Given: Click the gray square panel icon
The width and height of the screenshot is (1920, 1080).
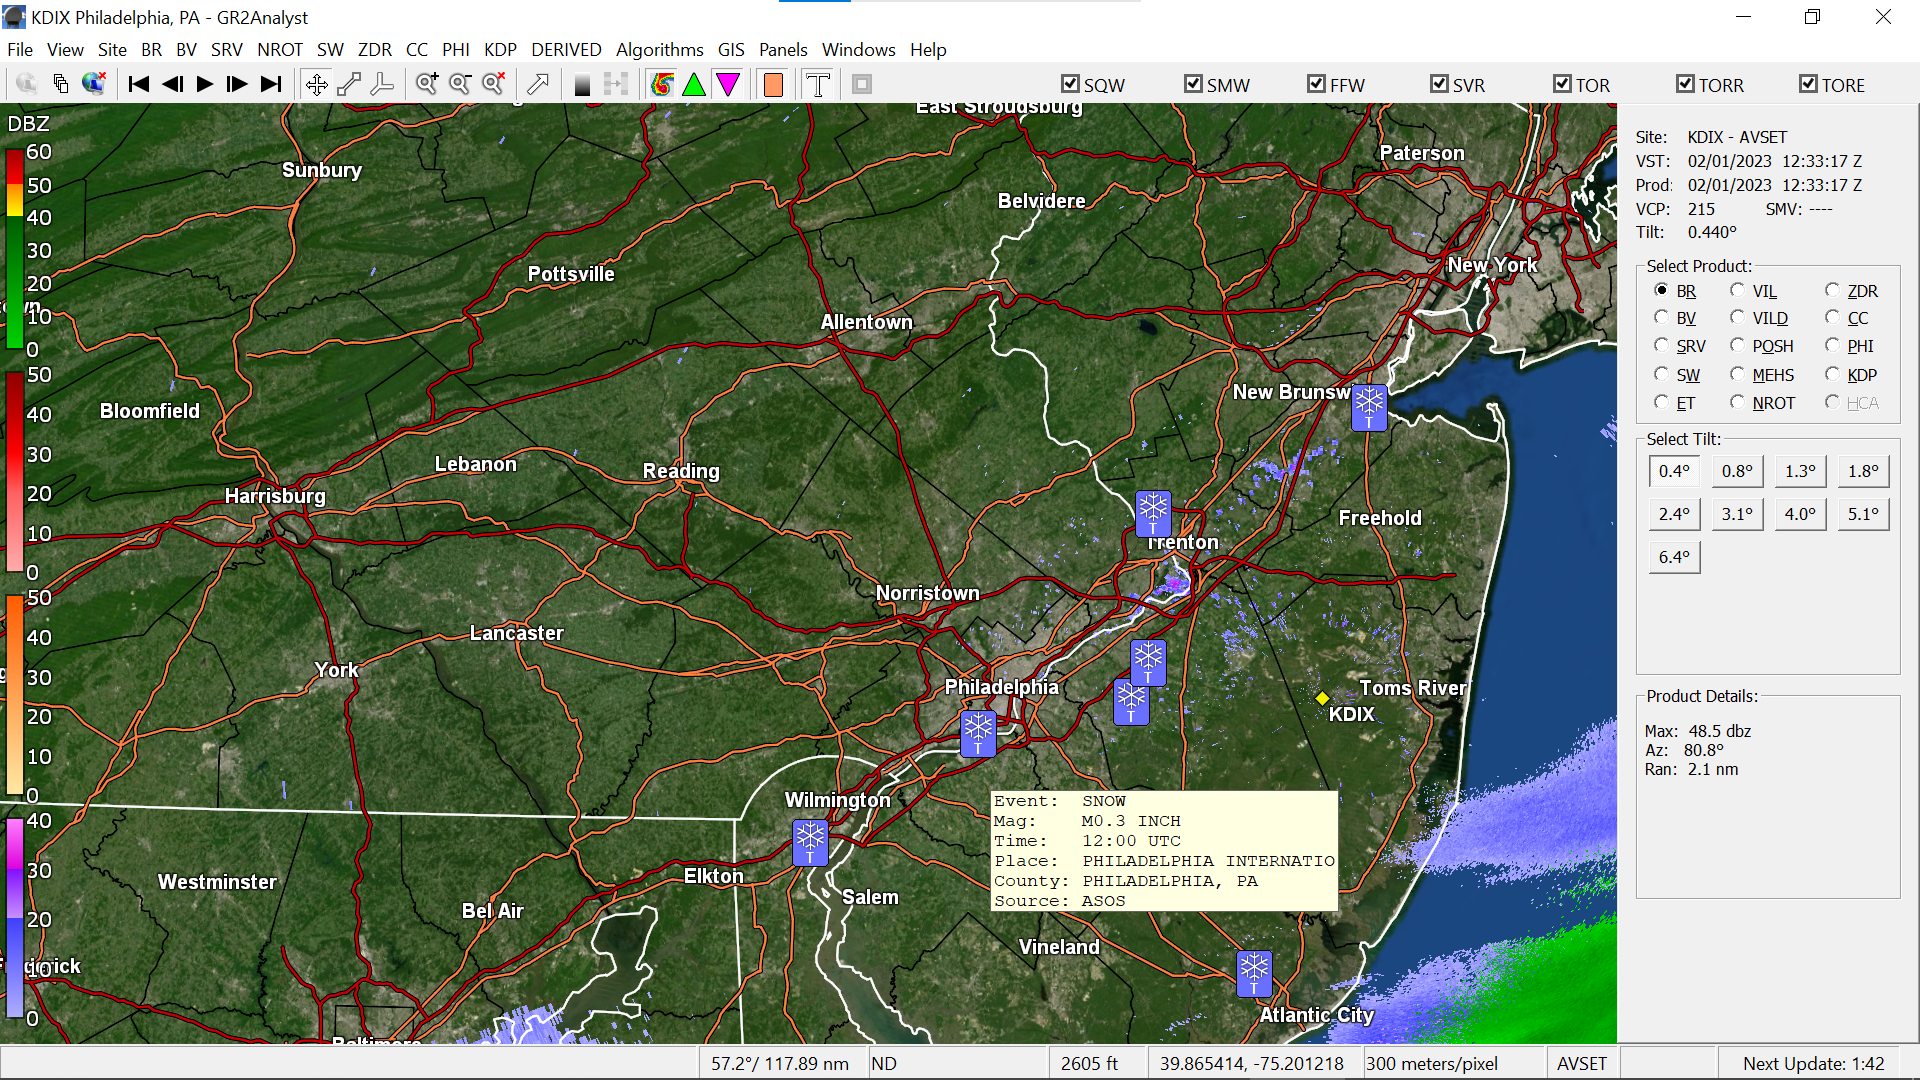Looking at the screenshot, I should pos(862,84).
